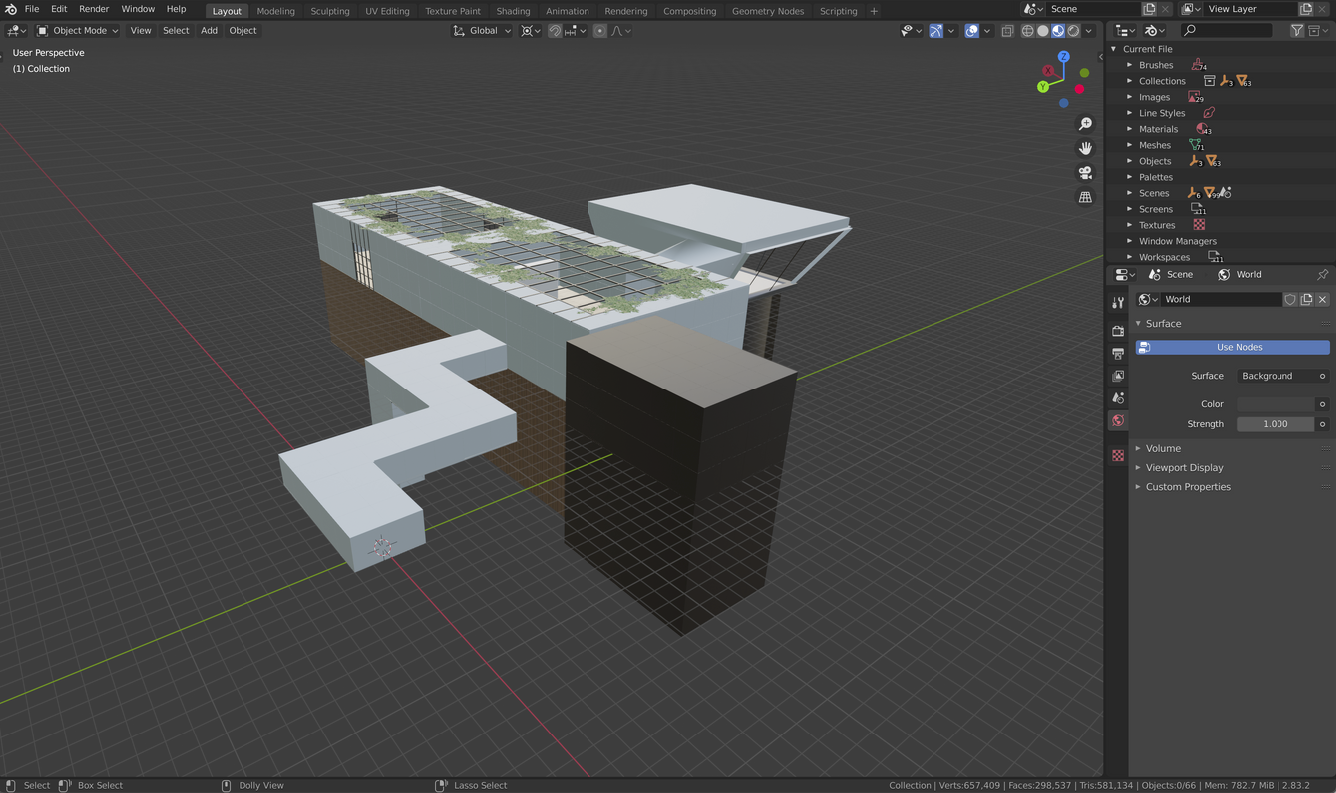
Task: Click the outliner search field
Action: (1230, 31)
